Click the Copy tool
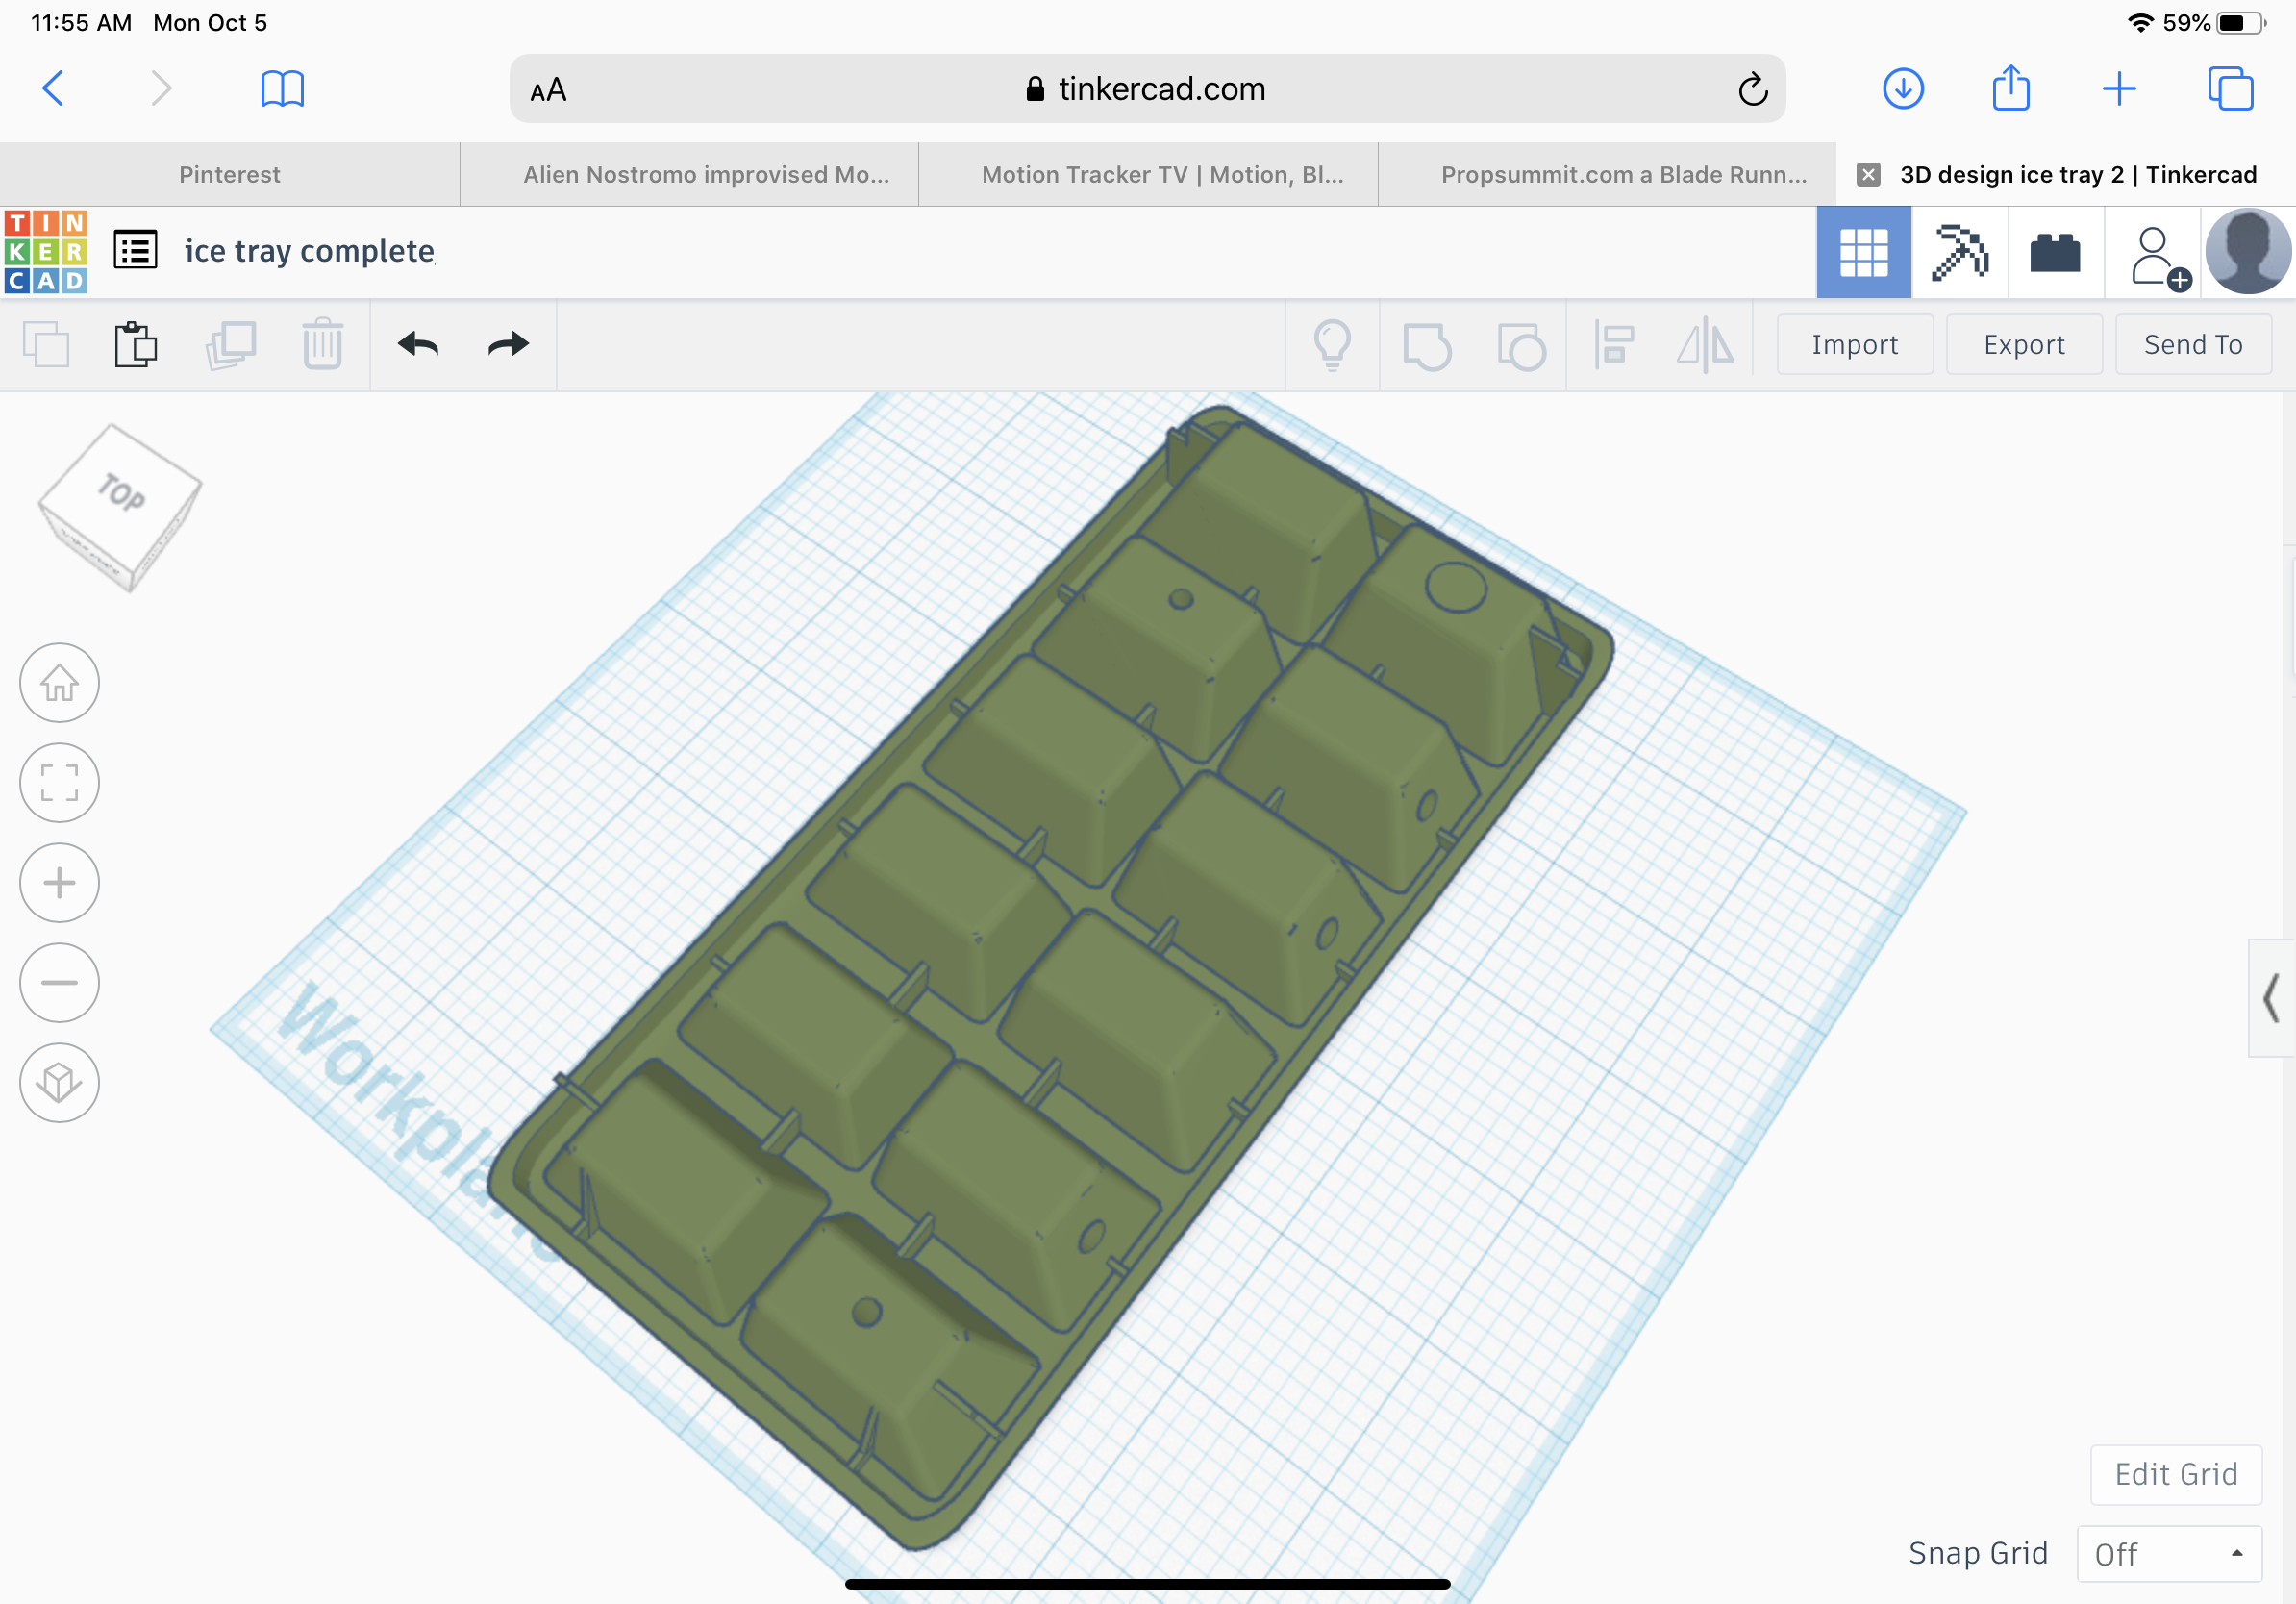2296x1604 pixels. (46, 345)
